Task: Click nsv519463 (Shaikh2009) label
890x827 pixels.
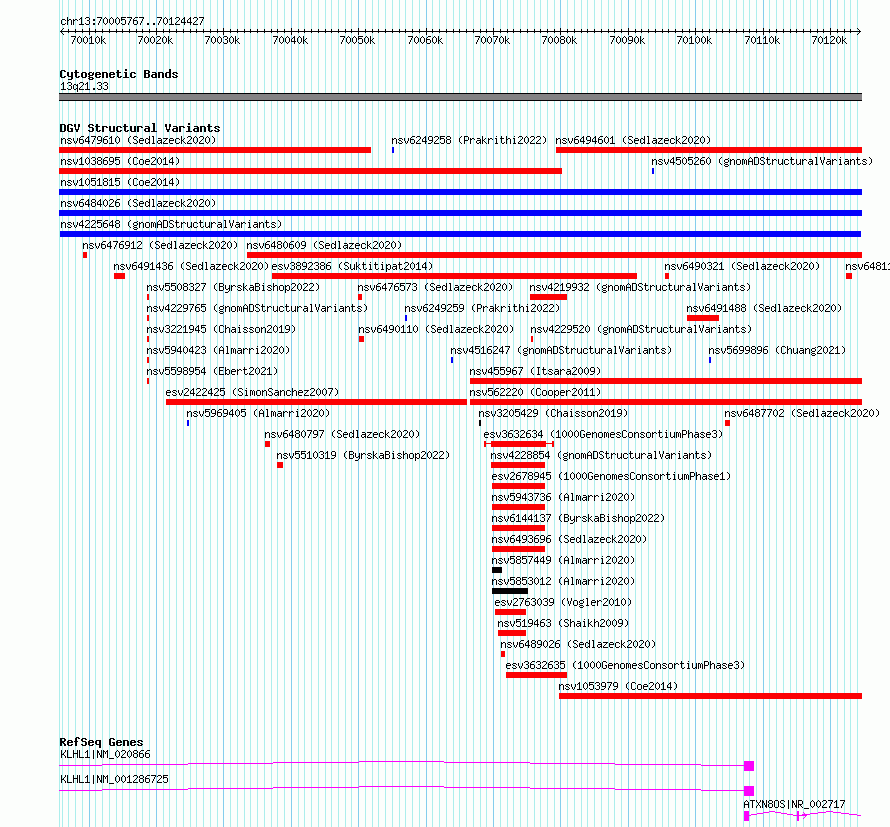Action: [563, 623]
